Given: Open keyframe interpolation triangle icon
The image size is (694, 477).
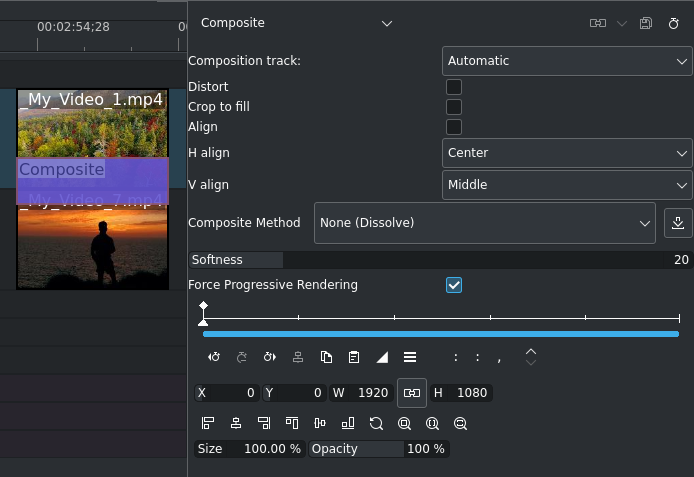Looking at the screenshot, I should 382,357.
